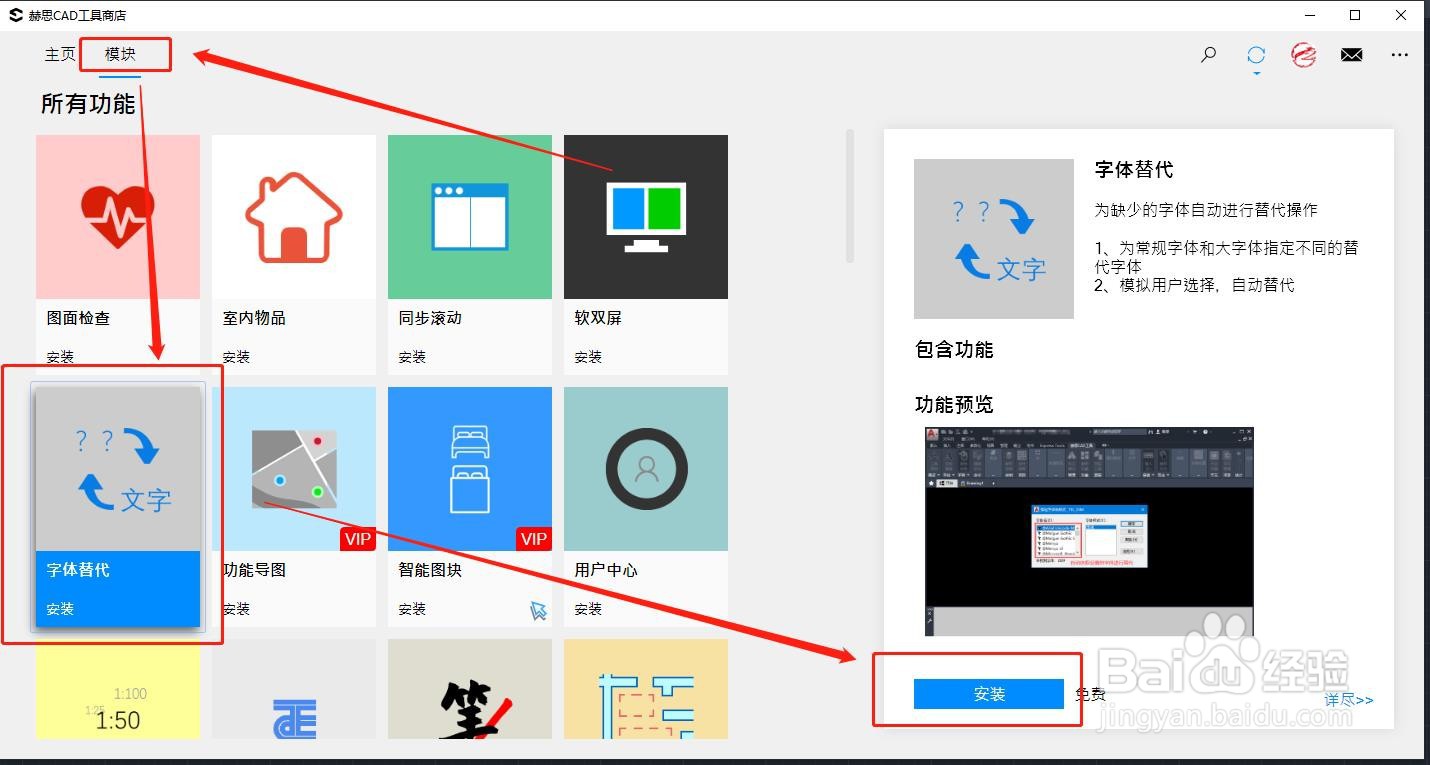
Task: Select the blue stamp module tile on gray
Action: 294,689
